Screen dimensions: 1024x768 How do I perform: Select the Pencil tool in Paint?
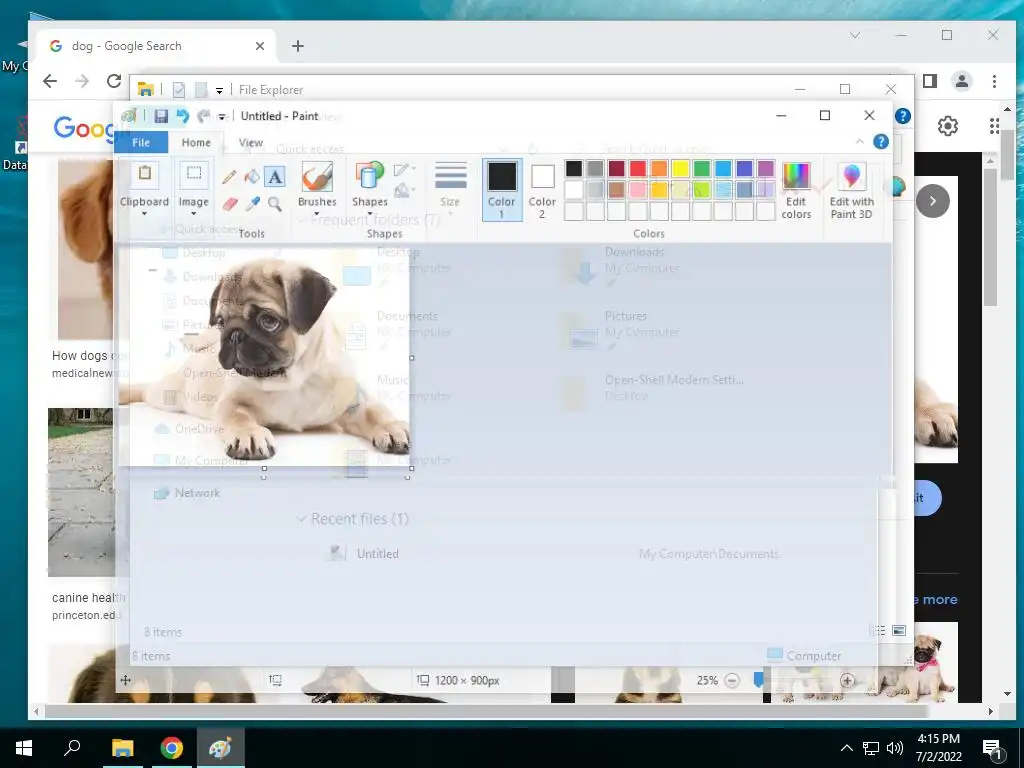tap(229, 177)
